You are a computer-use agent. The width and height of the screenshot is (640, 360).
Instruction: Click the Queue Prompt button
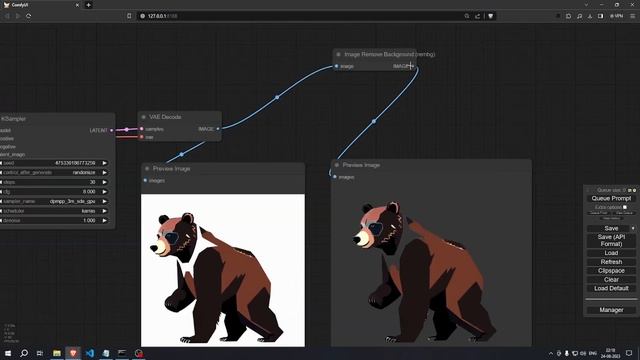611,198
